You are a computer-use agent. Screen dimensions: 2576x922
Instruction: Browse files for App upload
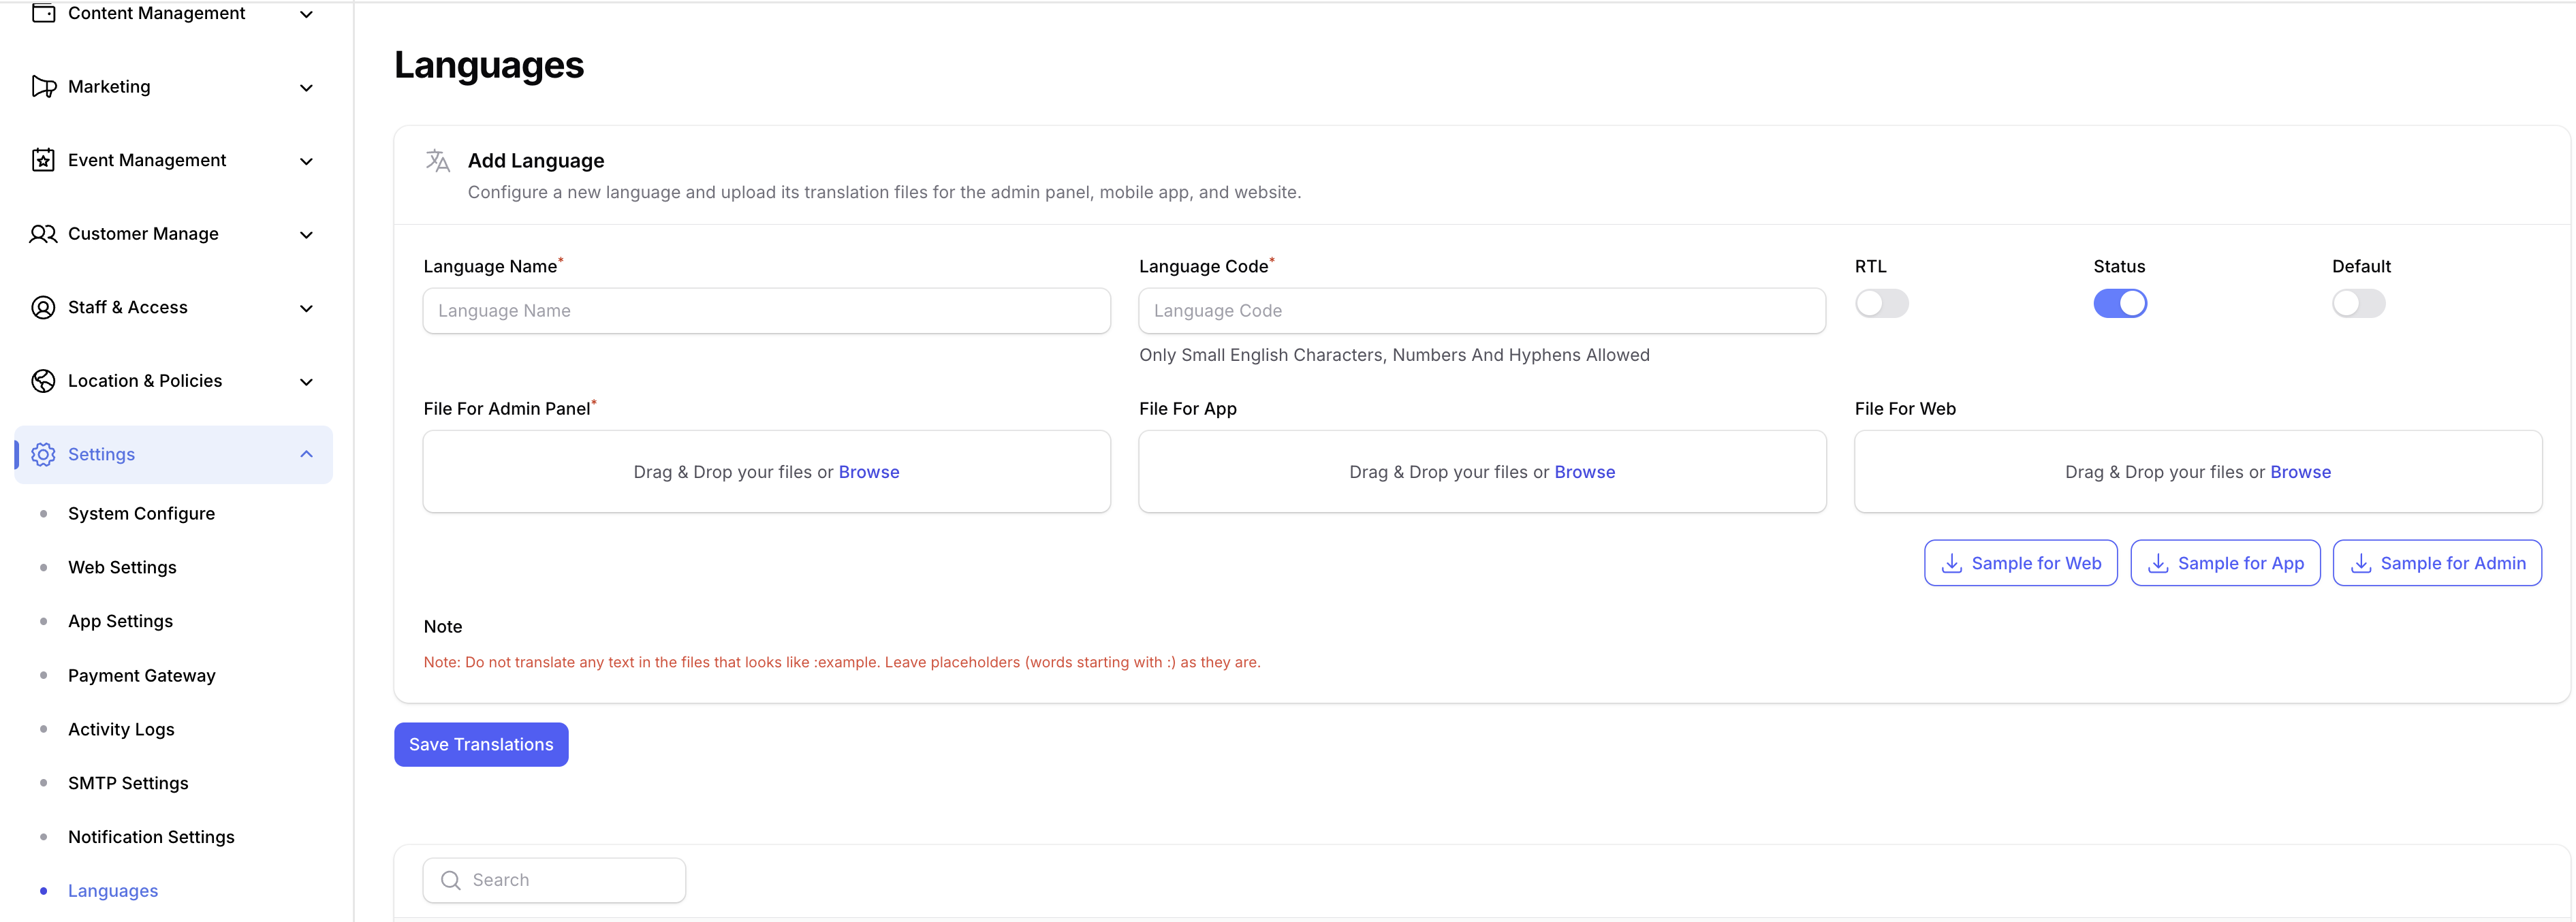tap(1584, 472)
